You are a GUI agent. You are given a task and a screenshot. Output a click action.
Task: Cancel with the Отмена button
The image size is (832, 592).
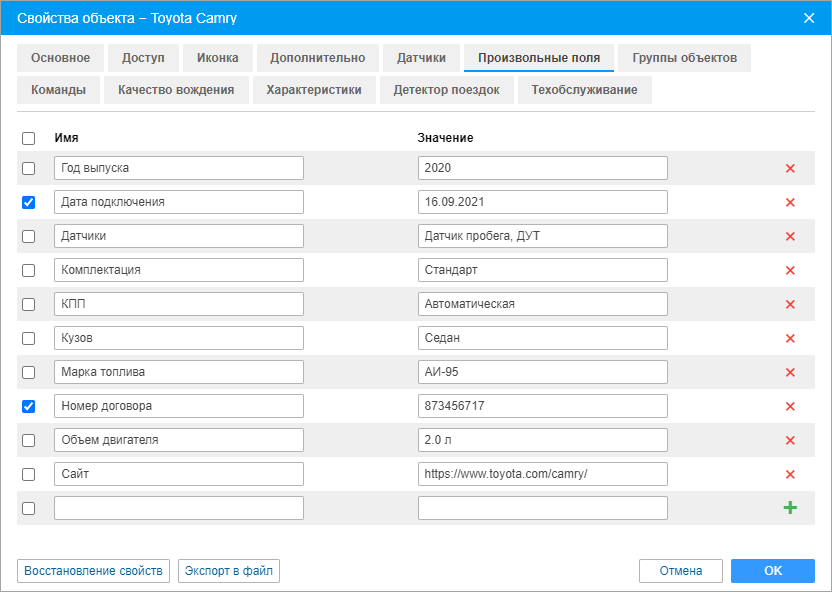pyautogui.click(x=681, y=571)
